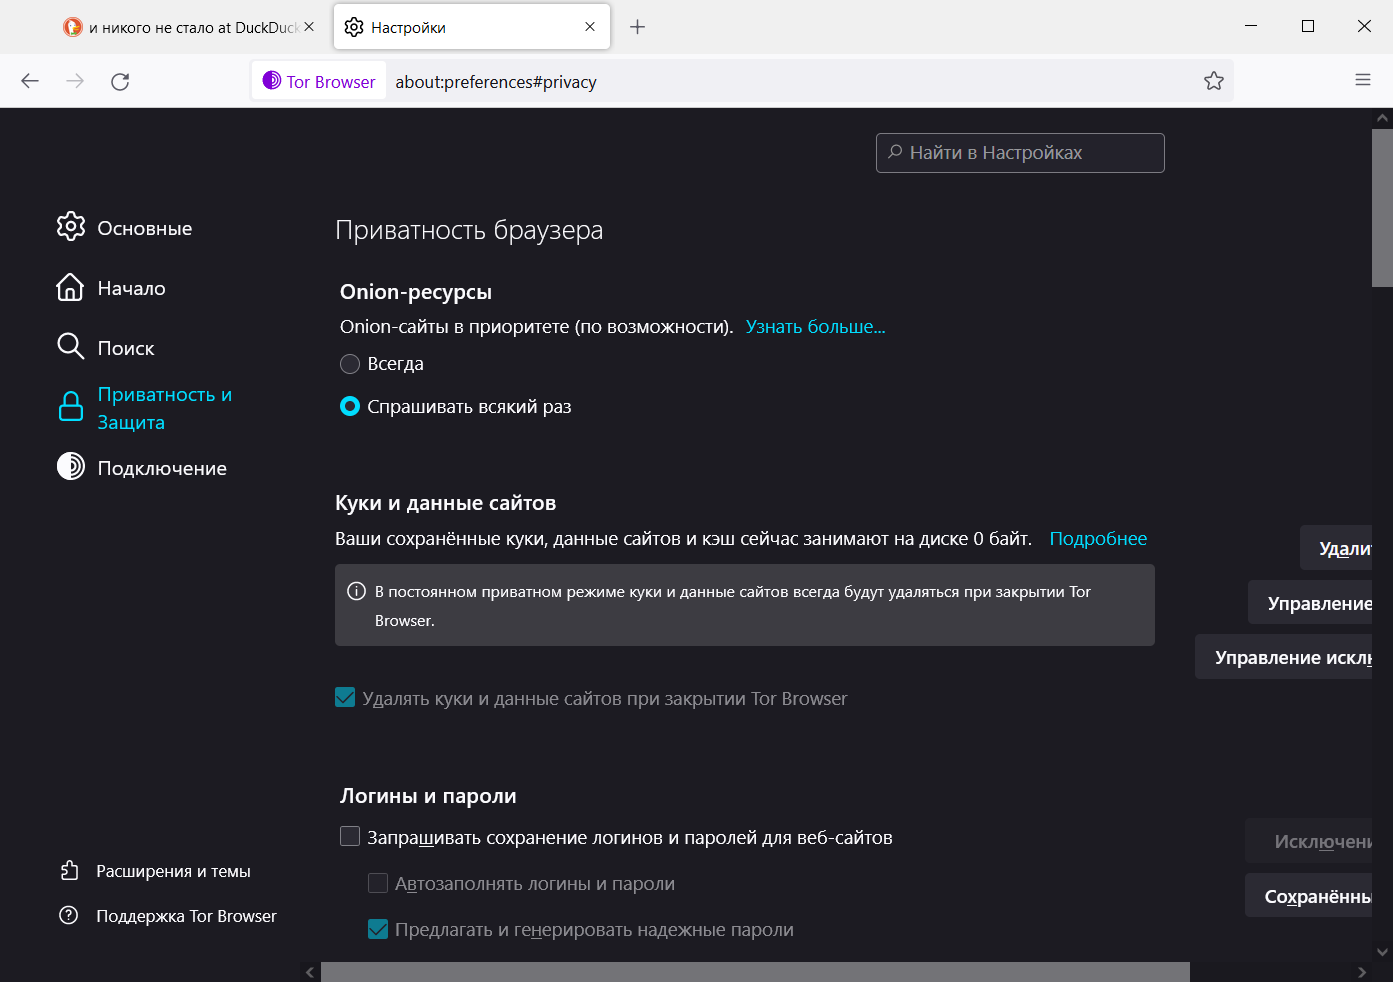The width and height of the screenshot is (1393, 982).
Task: Click the DuckDuckGo tab favicon
Action: tap(73, 27)
